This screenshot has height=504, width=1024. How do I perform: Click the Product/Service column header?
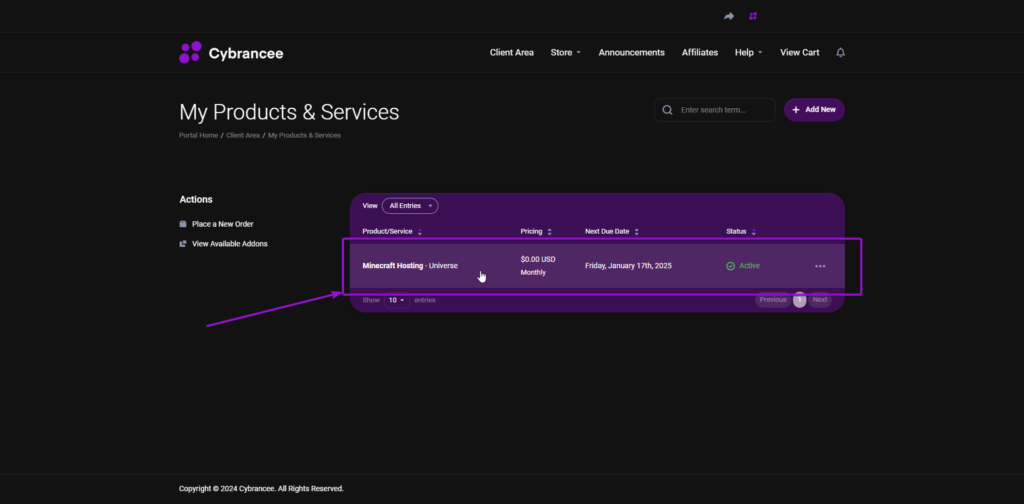click(387, 232)
